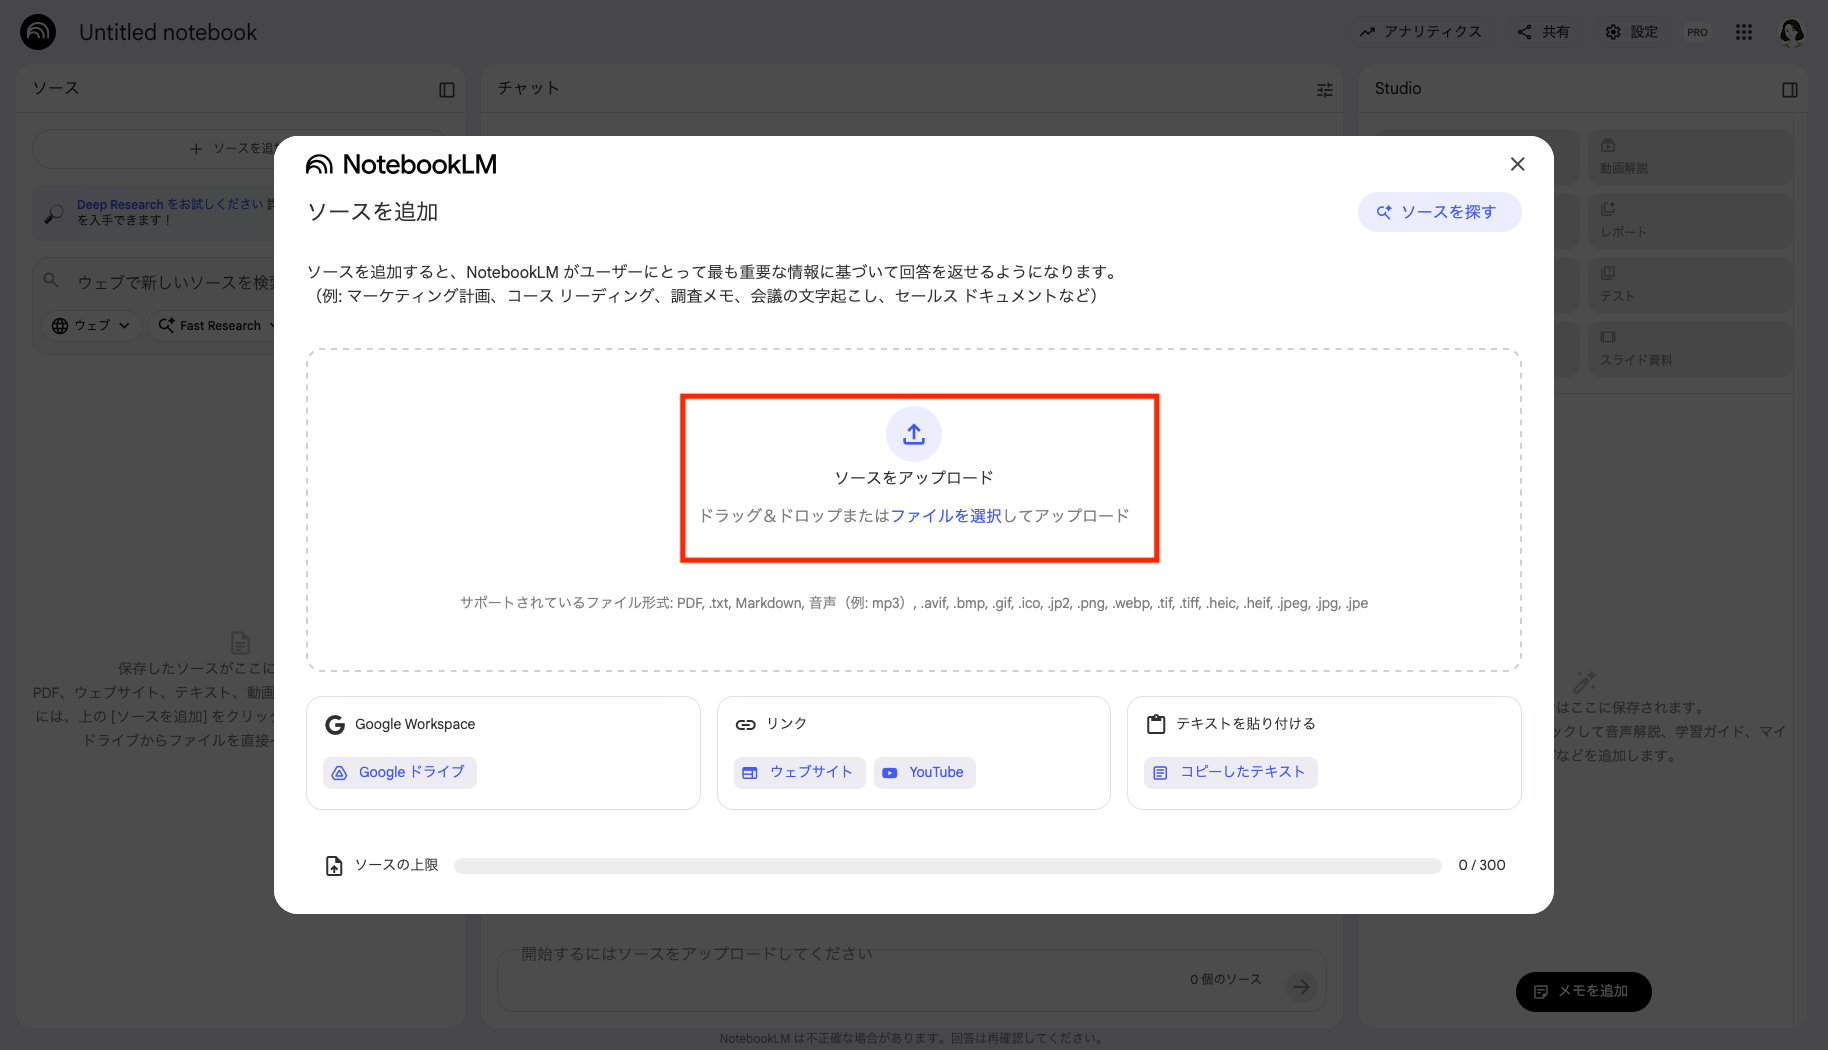Connect Google ドライブ as a source
The image size is (1828, 1050).
click(399, 772)
